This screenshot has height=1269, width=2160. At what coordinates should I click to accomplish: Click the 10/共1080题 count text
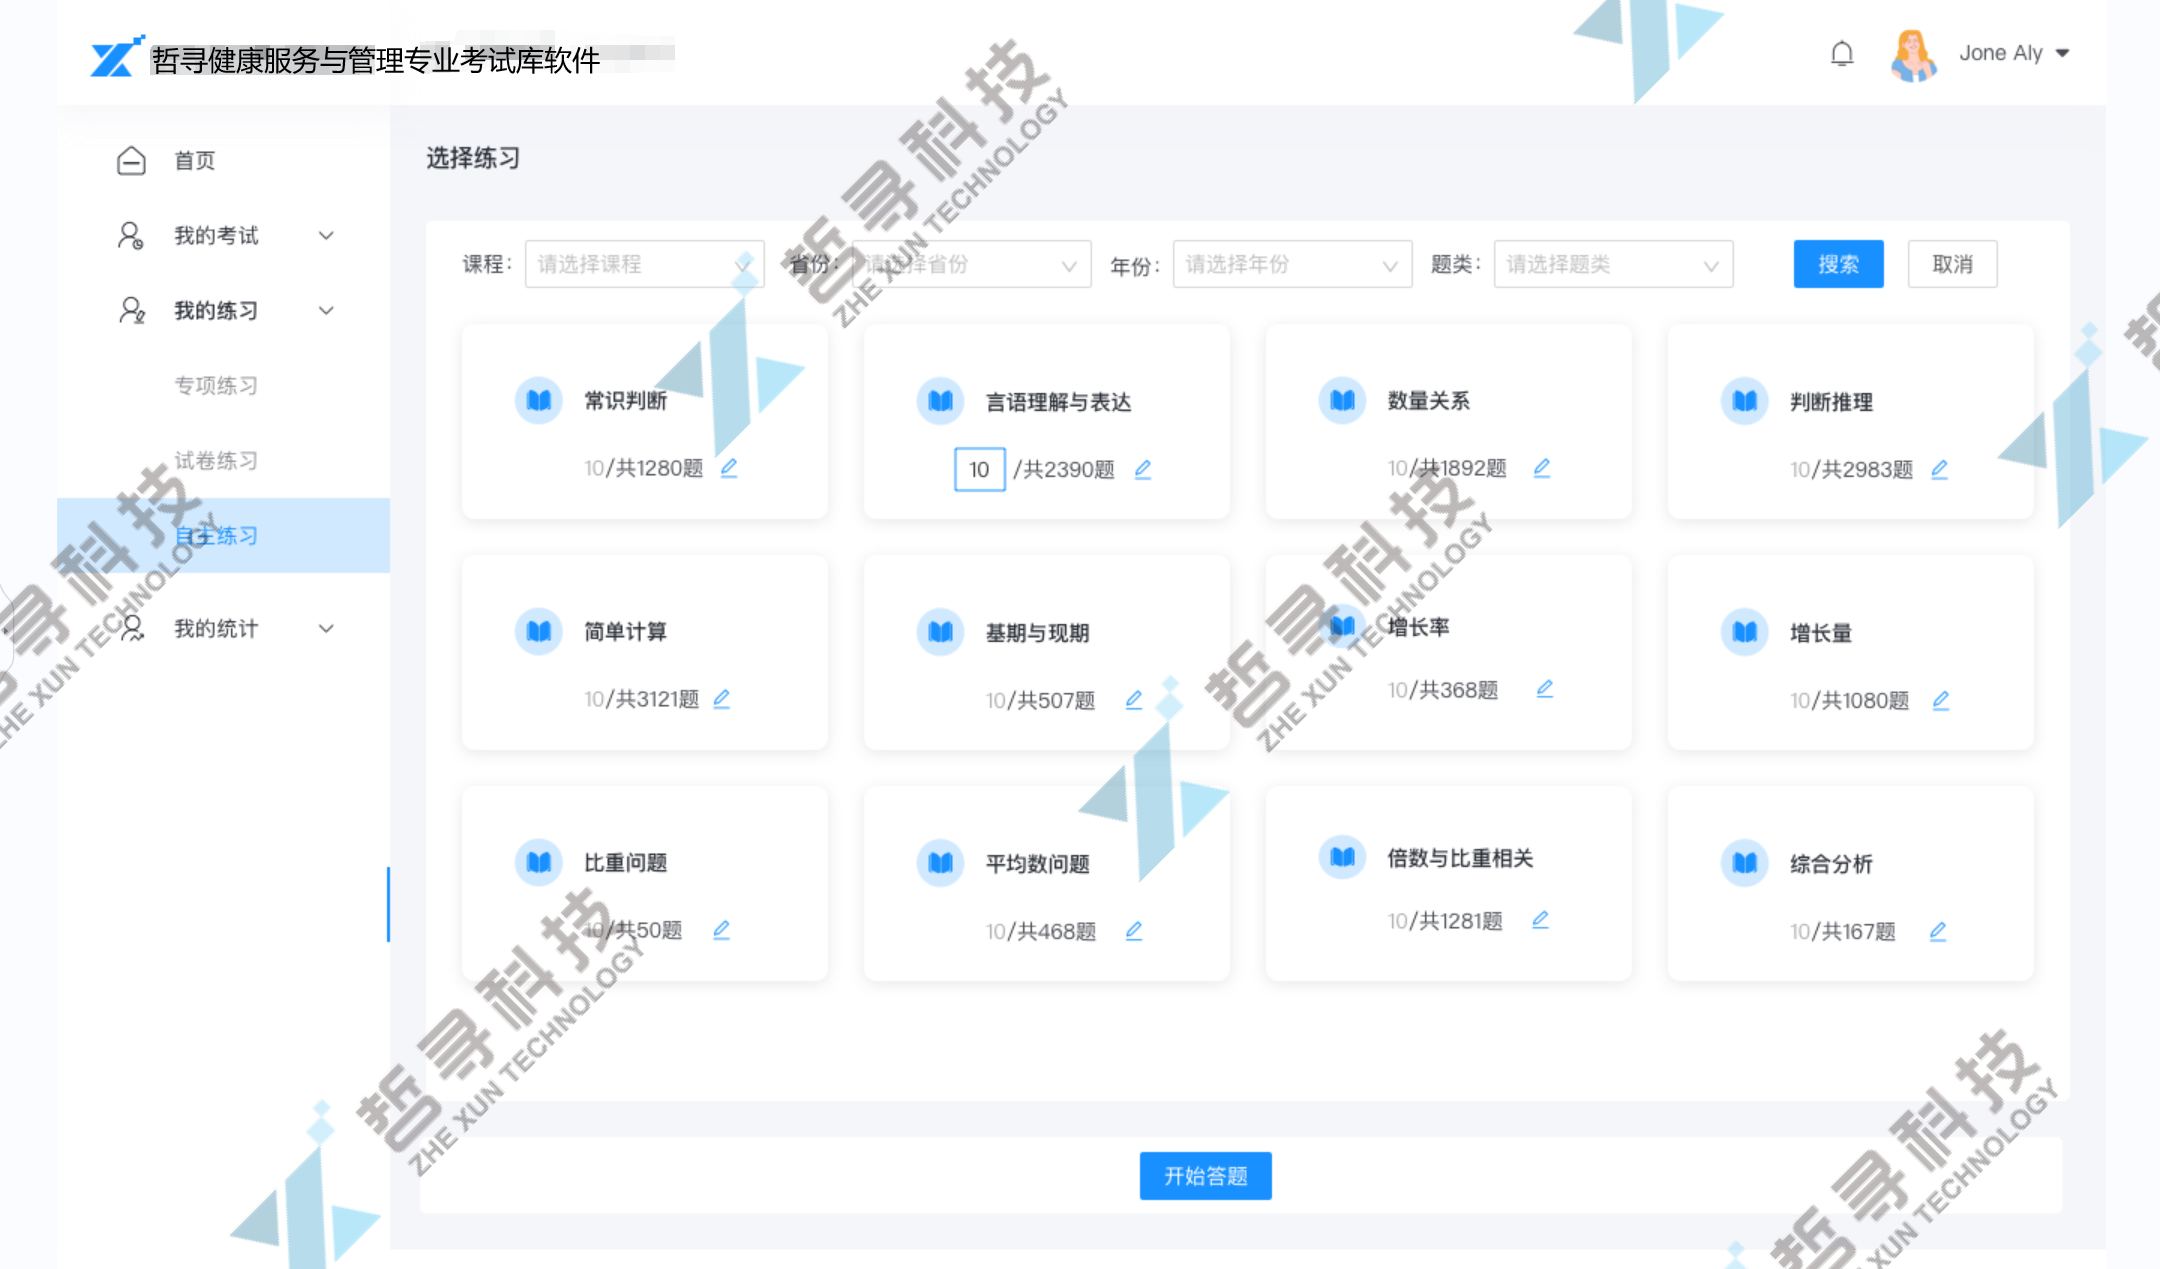(x=1849, y=701)
